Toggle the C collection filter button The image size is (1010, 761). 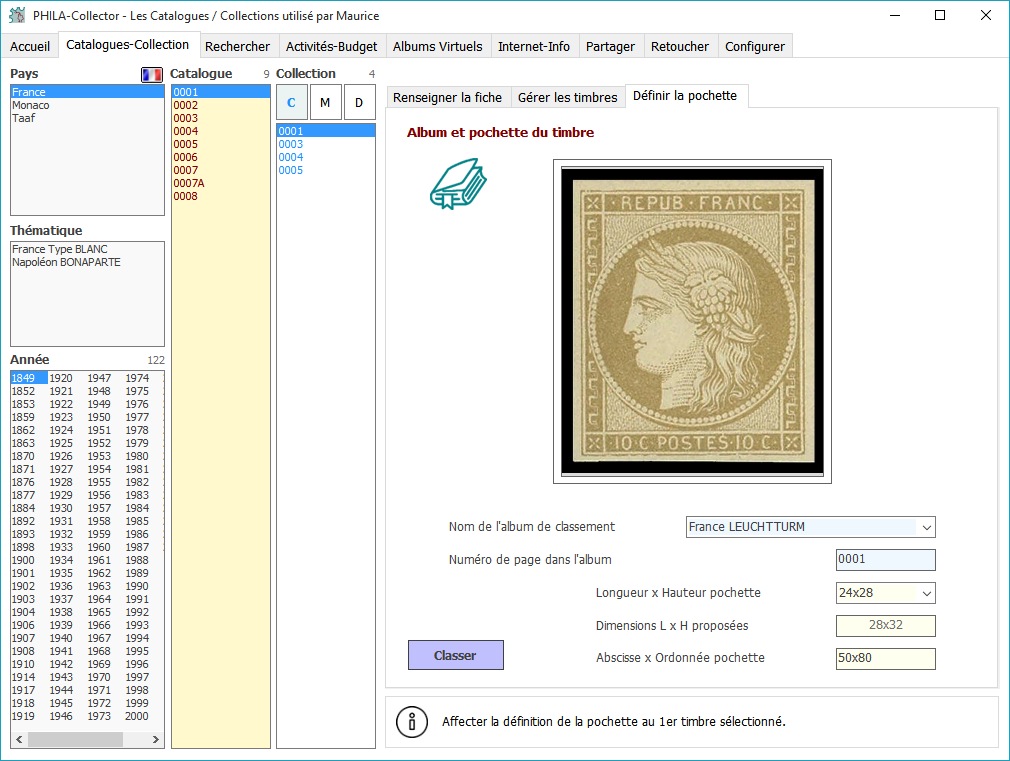[291, 102]
